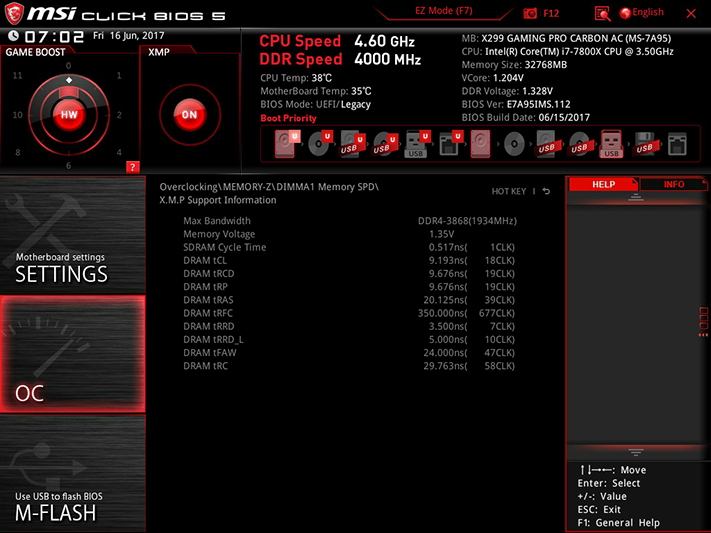Click the X.M.P Support Information heading
Viewport: 711px width, 533px height.
(218, 200)
